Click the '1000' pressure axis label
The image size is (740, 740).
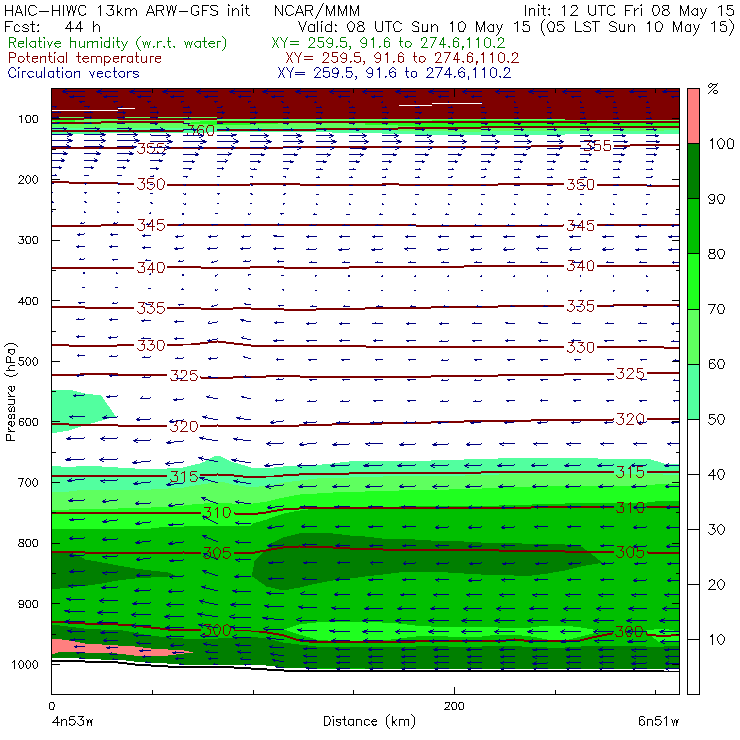(x=25, y=664)
